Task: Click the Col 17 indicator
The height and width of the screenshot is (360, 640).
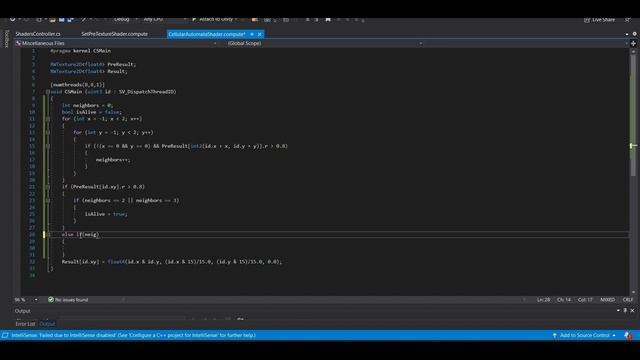Action: pos(585,300)
